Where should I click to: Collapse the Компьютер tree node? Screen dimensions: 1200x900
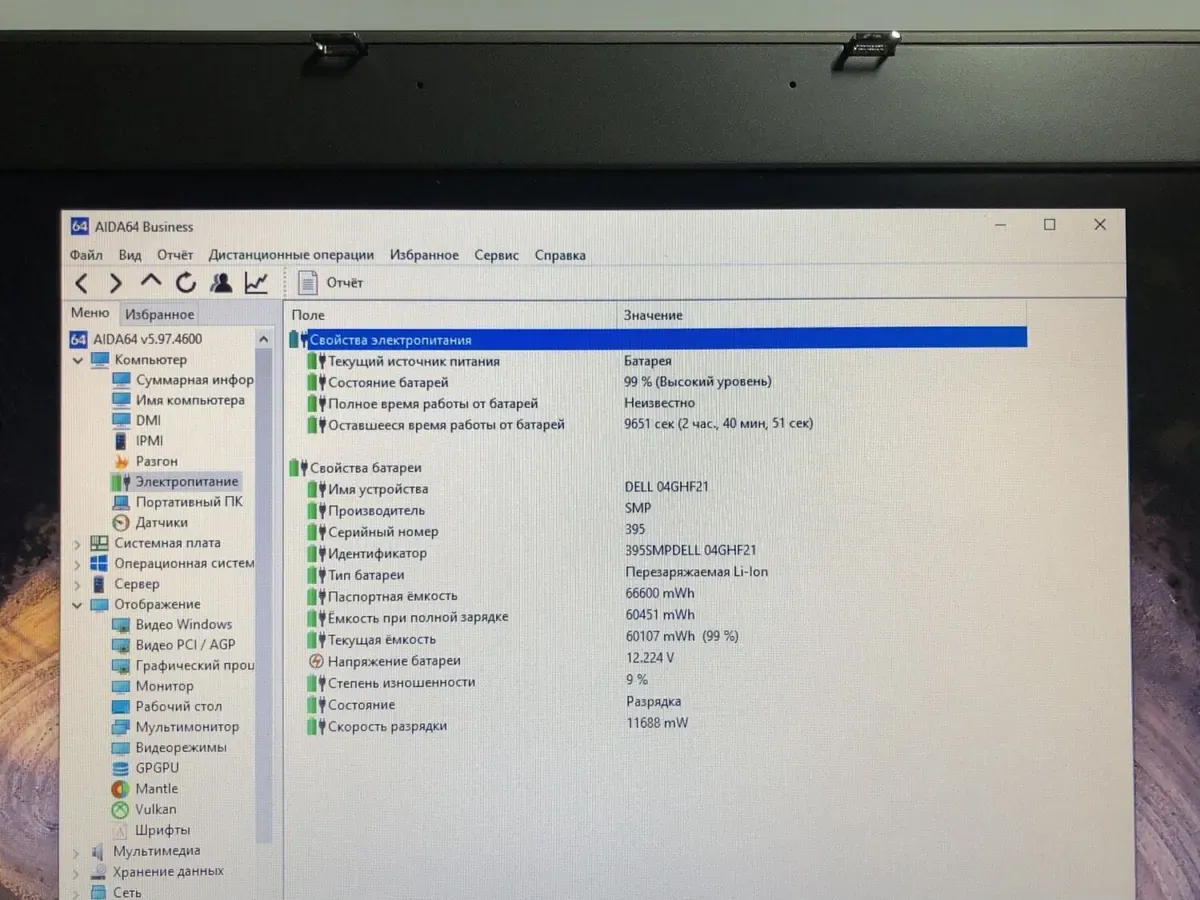(x=78, y=360)
